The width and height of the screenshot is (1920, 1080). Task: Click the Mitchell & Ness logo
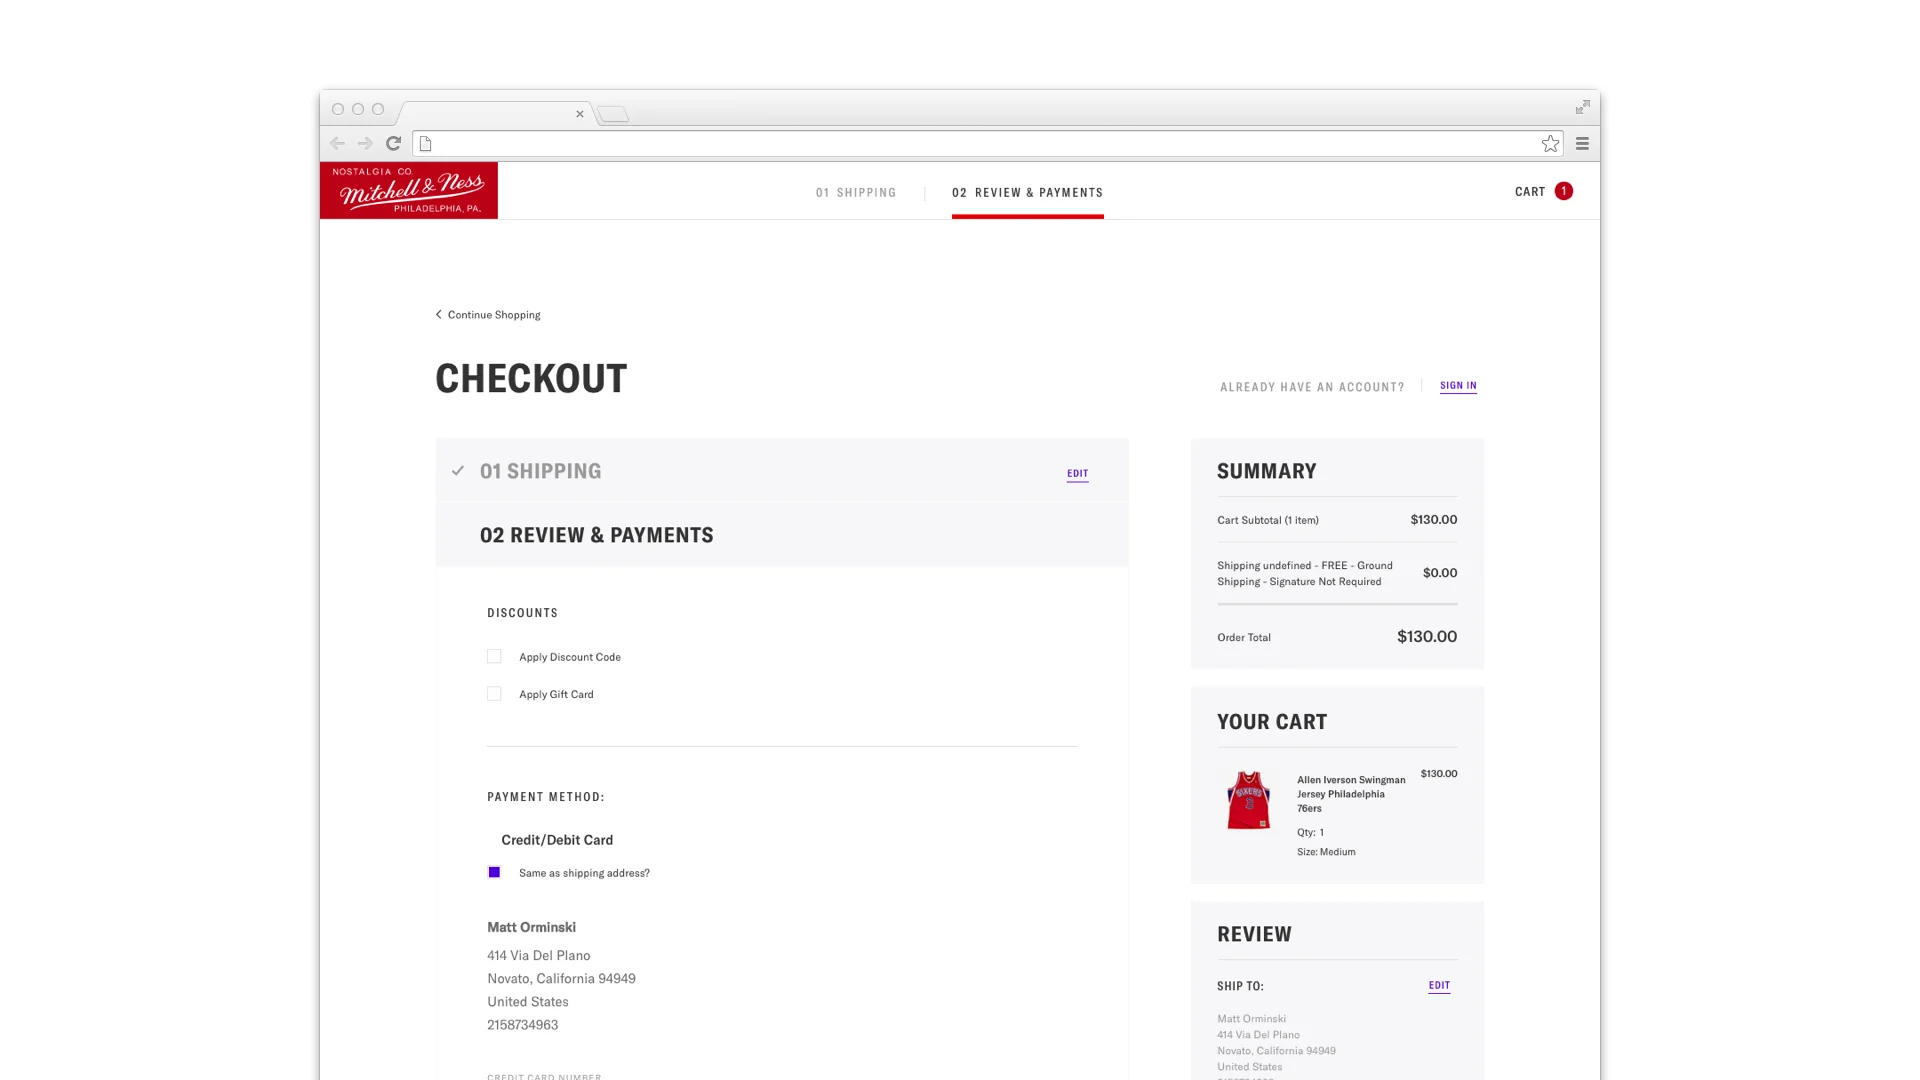pyautogui.click(x=408, y=190)
